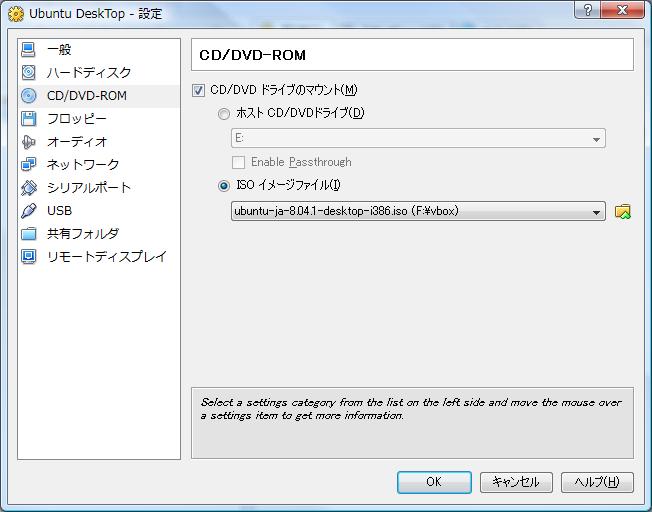Select ISO イメージファイル radio button
The image size is (652, 512).
pyautogui.click(x=224, y=186)
